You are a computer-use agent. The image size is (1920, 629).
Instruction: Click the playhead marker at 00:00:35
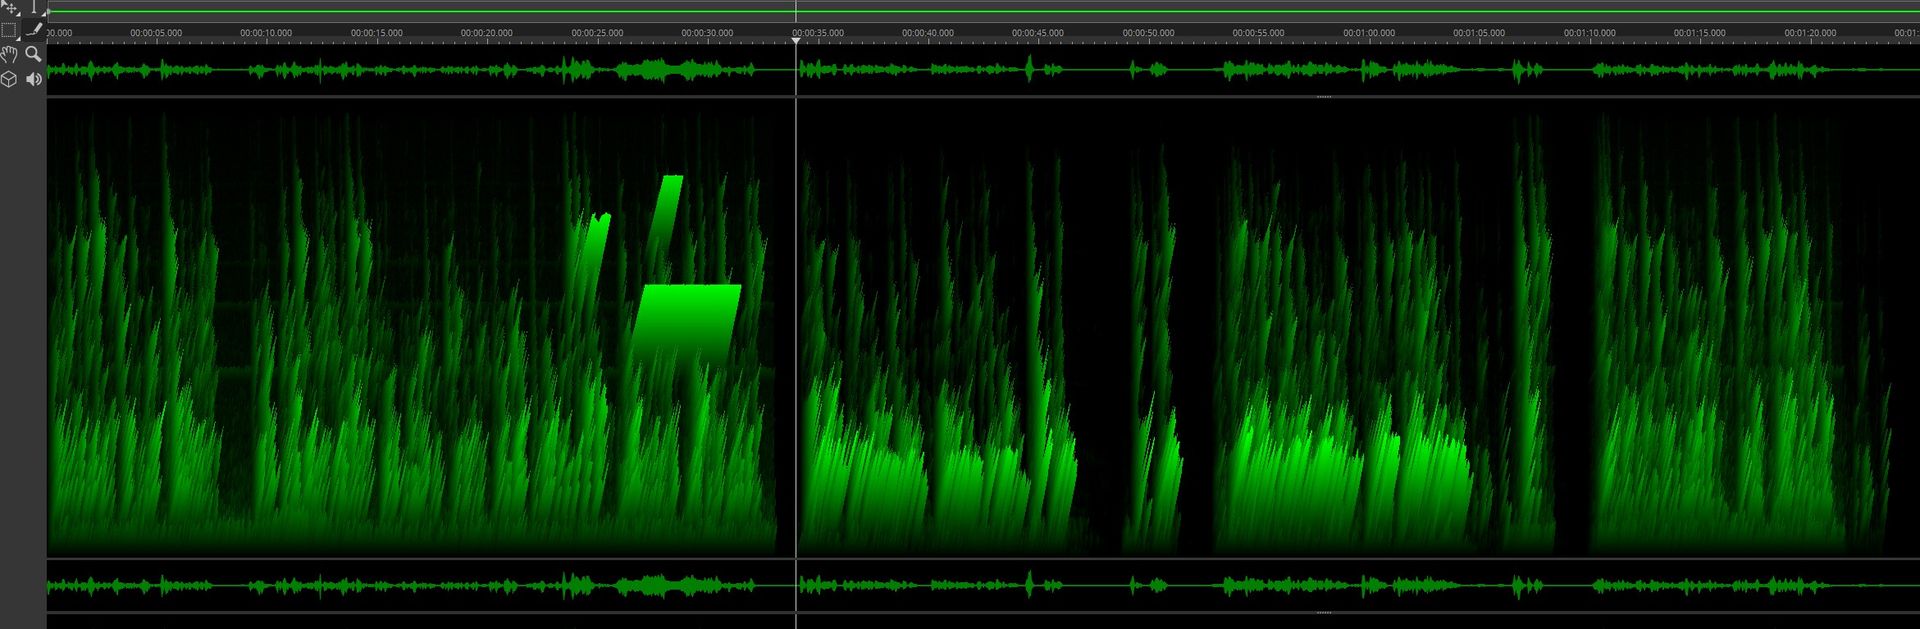pyautogui.click(x=796, y=40)
